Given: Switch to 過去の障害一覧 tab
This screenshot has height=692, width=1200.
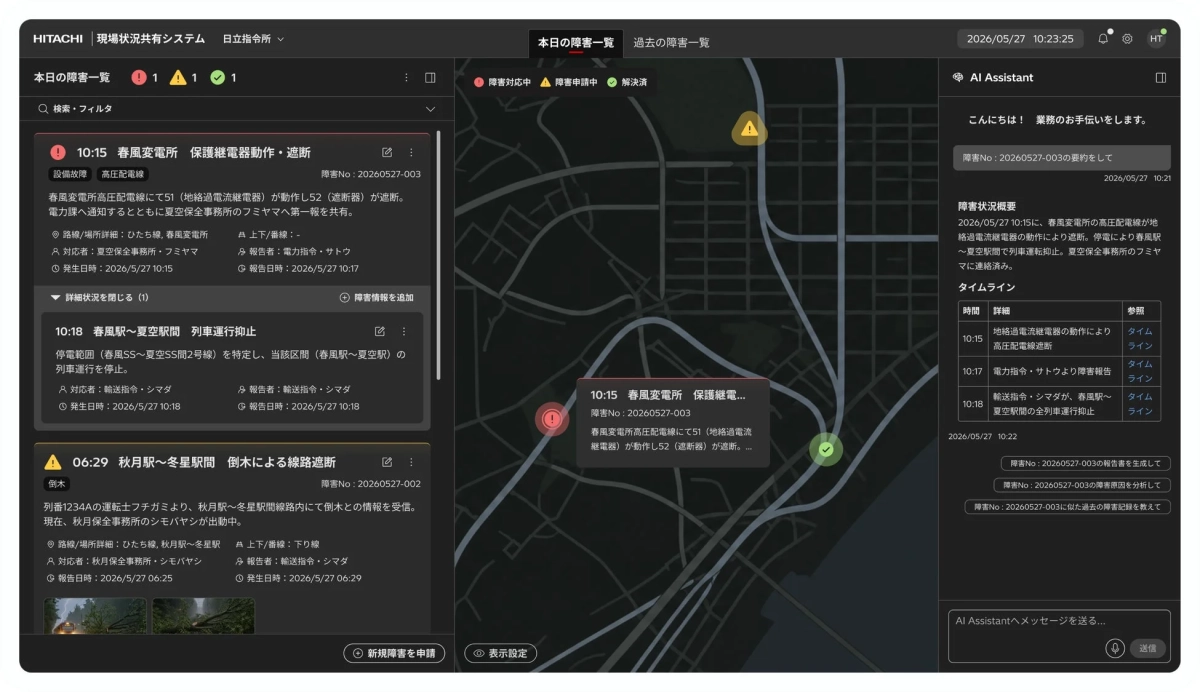Looking at the screenshot, I should pyautogui.click(x=671, y=42).
